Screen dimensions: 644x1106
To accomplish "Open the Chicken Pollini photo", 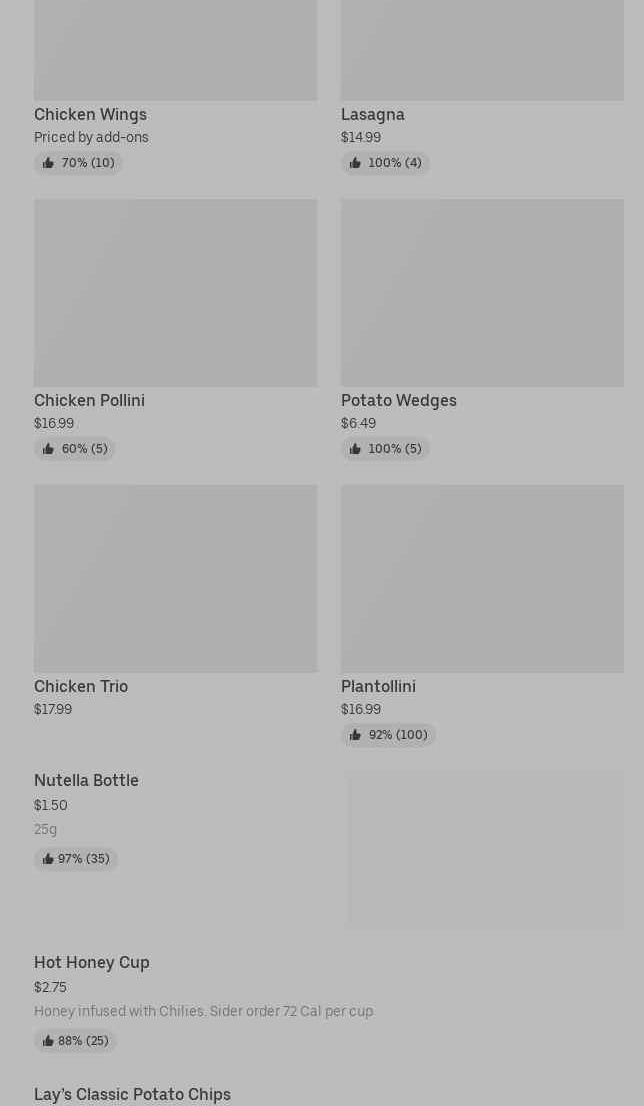I will click(175, 292).
